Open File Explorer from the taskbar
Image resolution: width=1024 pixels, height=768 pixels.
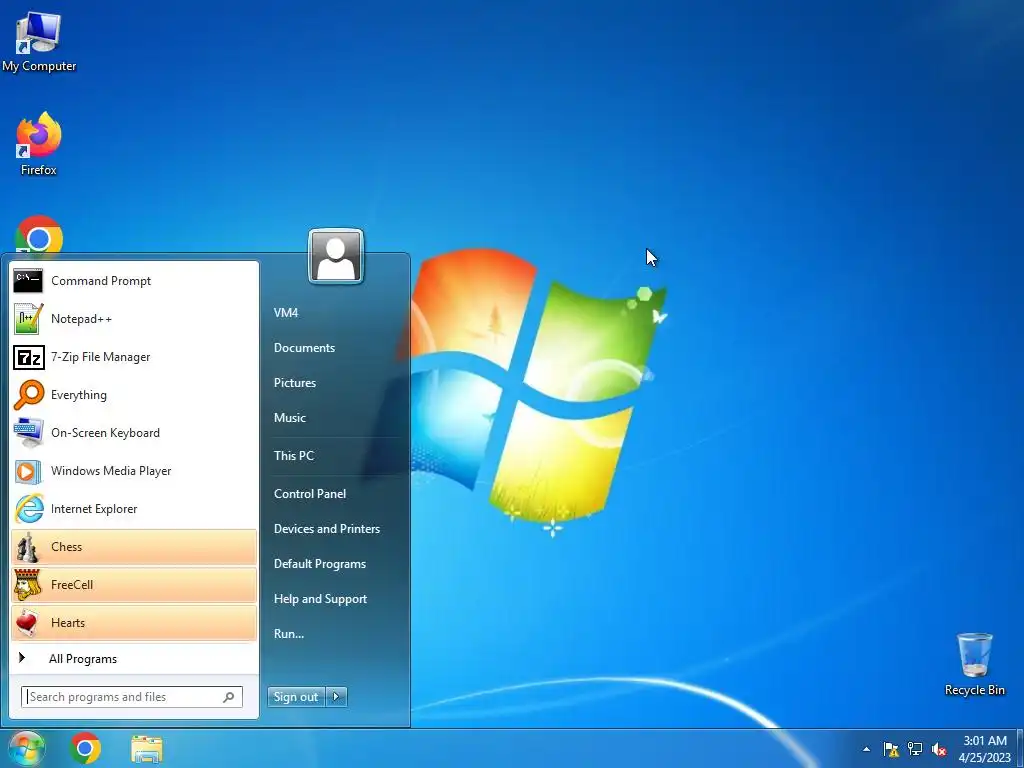point(146,749)
